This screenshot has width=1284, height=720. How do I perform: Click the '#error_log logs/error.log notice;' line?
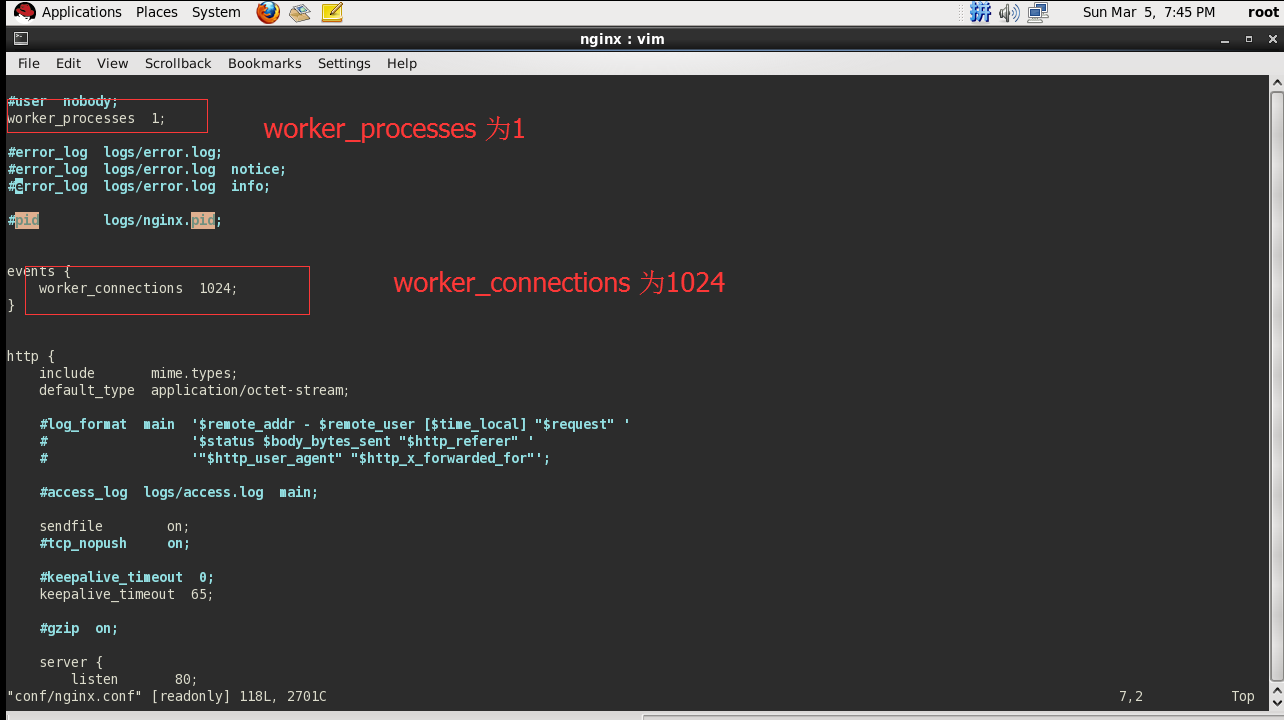[x=147, y=169]
